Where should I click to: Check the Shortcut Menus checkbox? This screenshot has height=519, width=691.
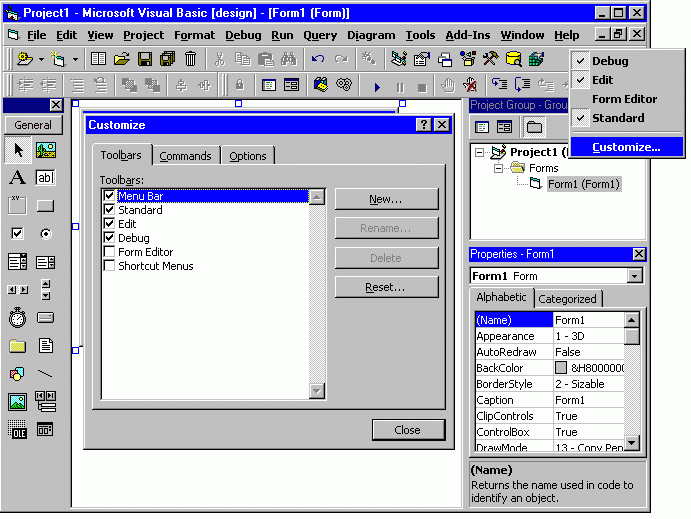(x=109, y=266)
